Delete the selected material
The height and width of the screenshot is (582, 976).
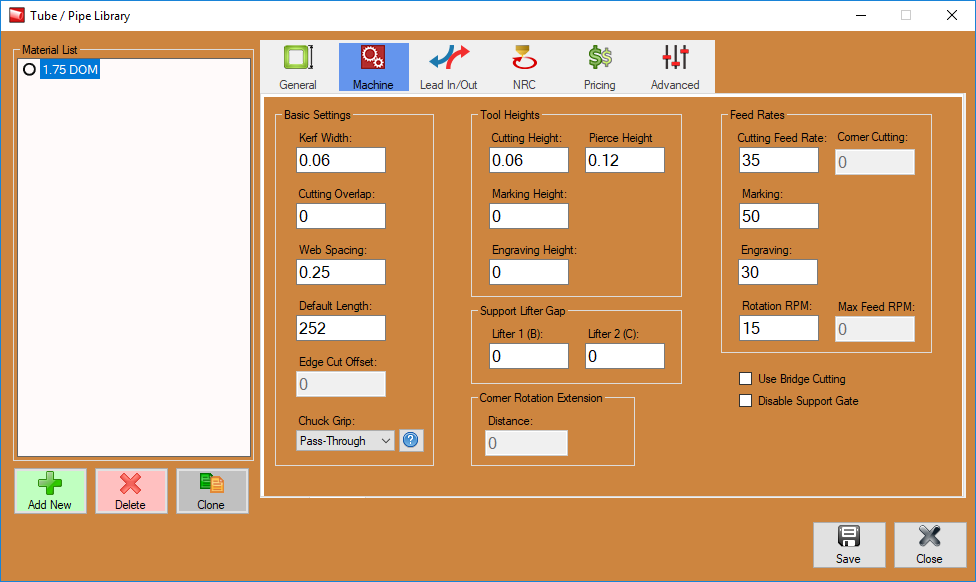pos(131,491)
